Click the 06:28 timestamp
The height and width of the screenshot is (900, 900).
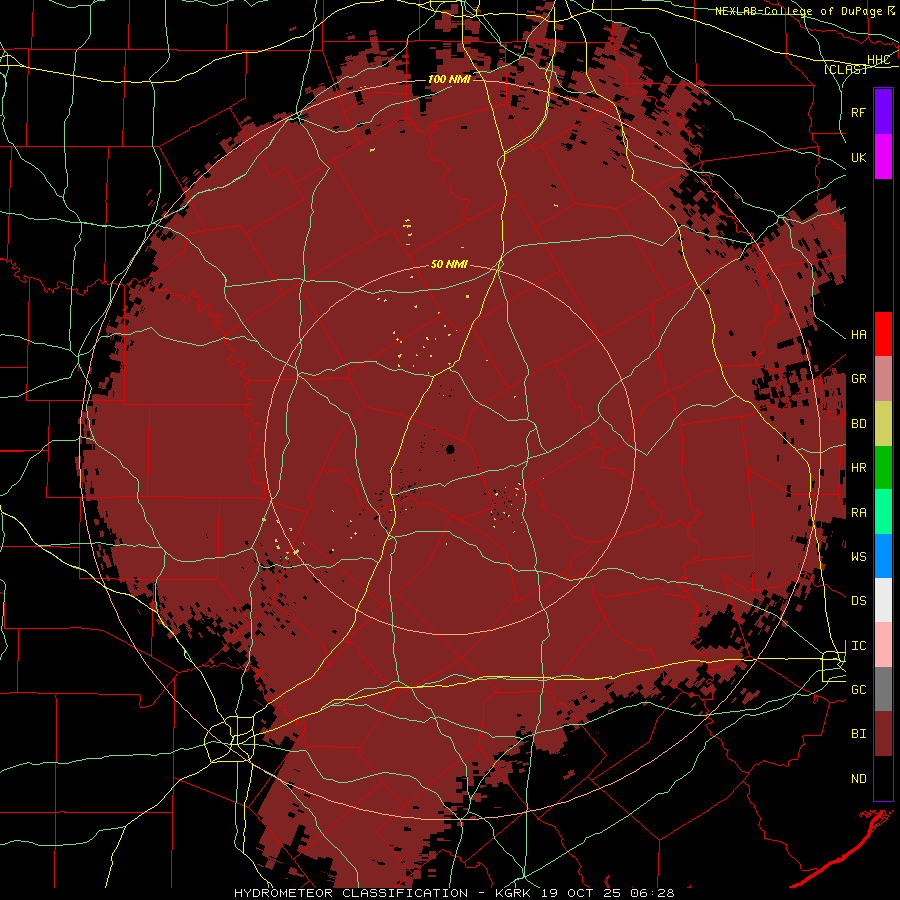click(x=654, y=893)
